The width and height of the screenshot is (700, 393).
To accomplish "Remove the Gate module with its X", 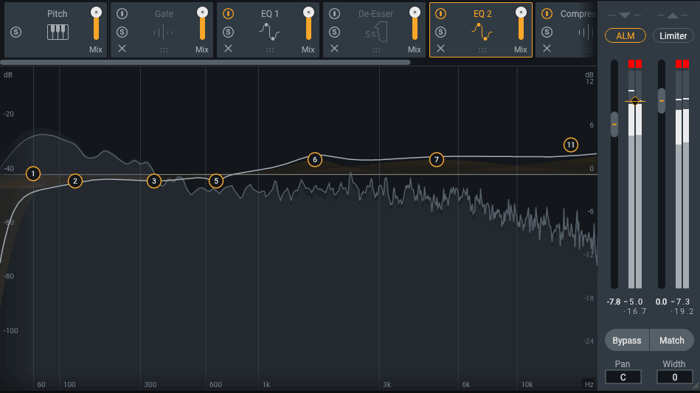I will (122, 48).
